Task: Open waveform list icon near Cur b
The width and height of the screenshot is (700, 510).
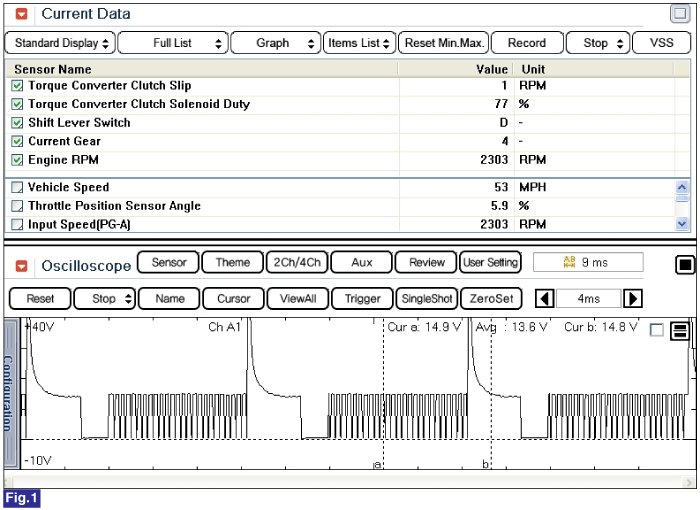Action: click(x=679, y=330)
